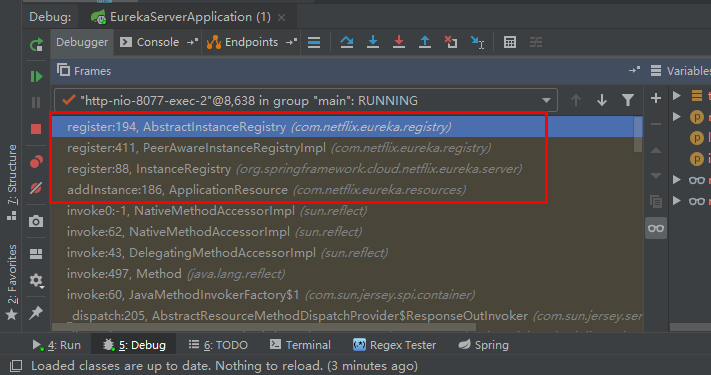Screen dimensions: 711x375
Task: Mute breakpoints toggle icon
Action: [x=36, y=188]
